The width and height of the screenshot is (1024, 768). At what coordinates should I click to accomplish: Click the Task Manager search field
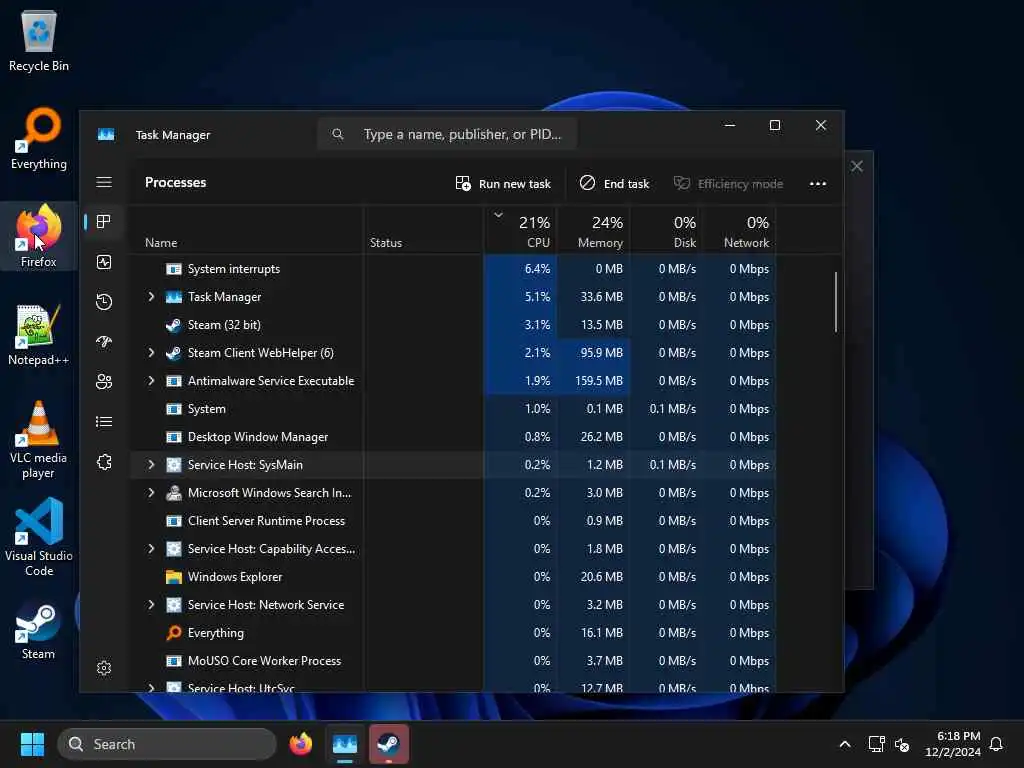[447, 134]
